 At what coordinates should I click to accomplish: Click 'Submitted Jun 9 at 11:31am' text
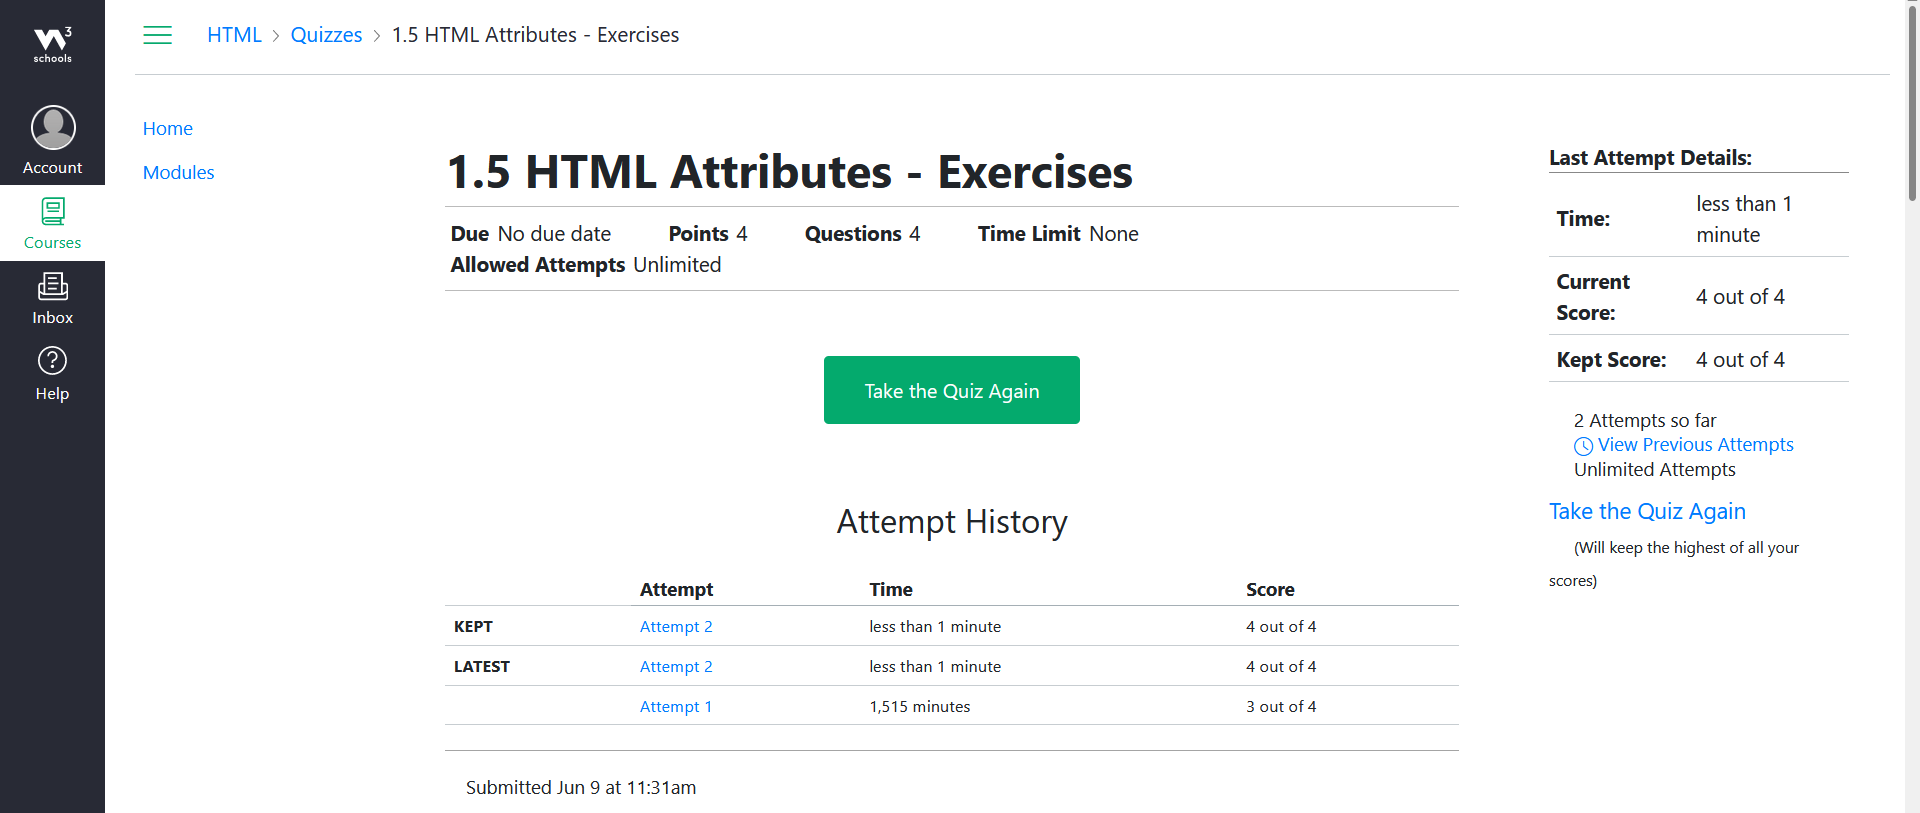coord(581,787)
